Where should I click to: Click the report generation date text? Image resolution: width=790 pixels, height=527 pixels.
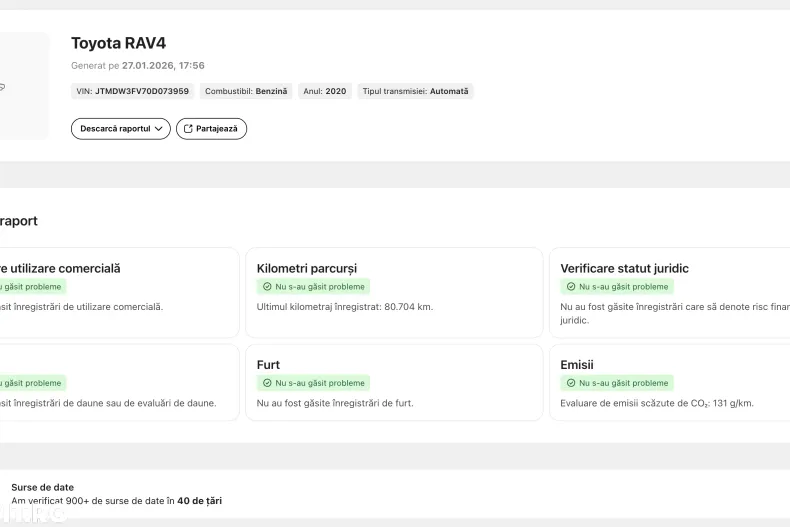[x=138, y=66]
